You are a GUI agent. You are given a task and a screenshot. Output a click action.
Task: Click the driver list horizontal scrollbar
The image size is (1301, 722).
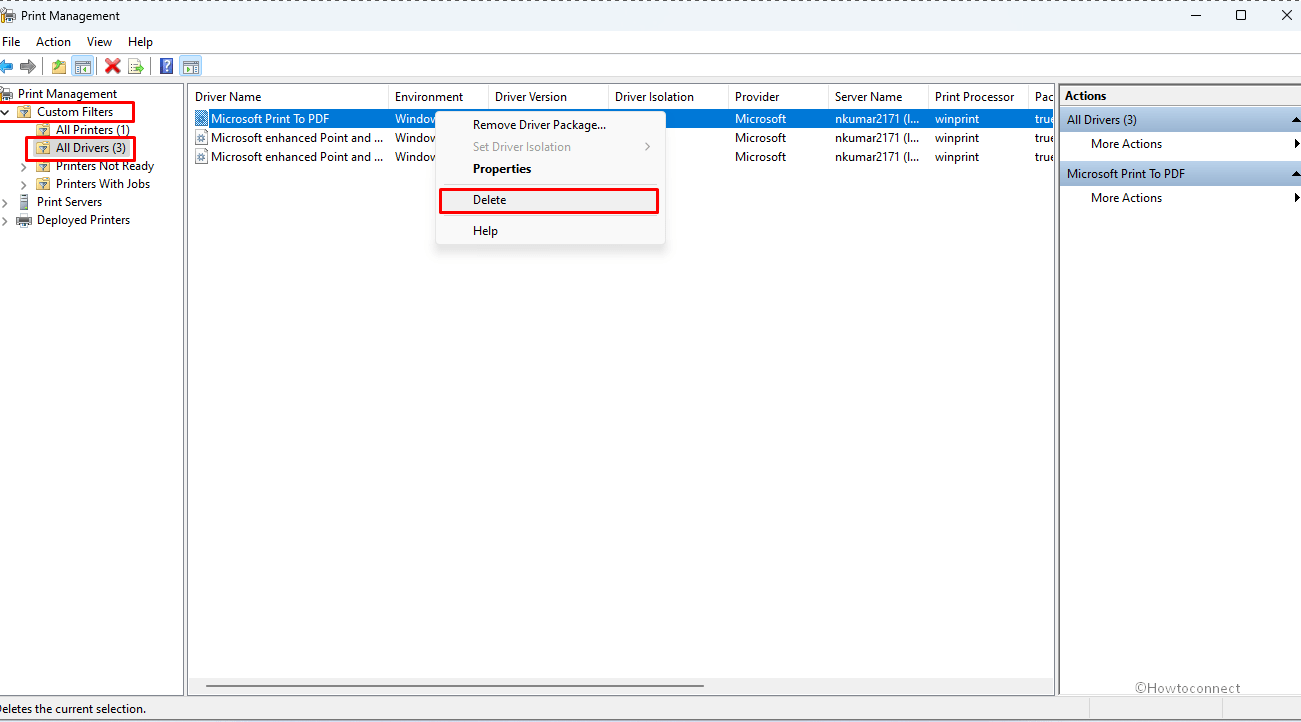[x=455, y=686]
